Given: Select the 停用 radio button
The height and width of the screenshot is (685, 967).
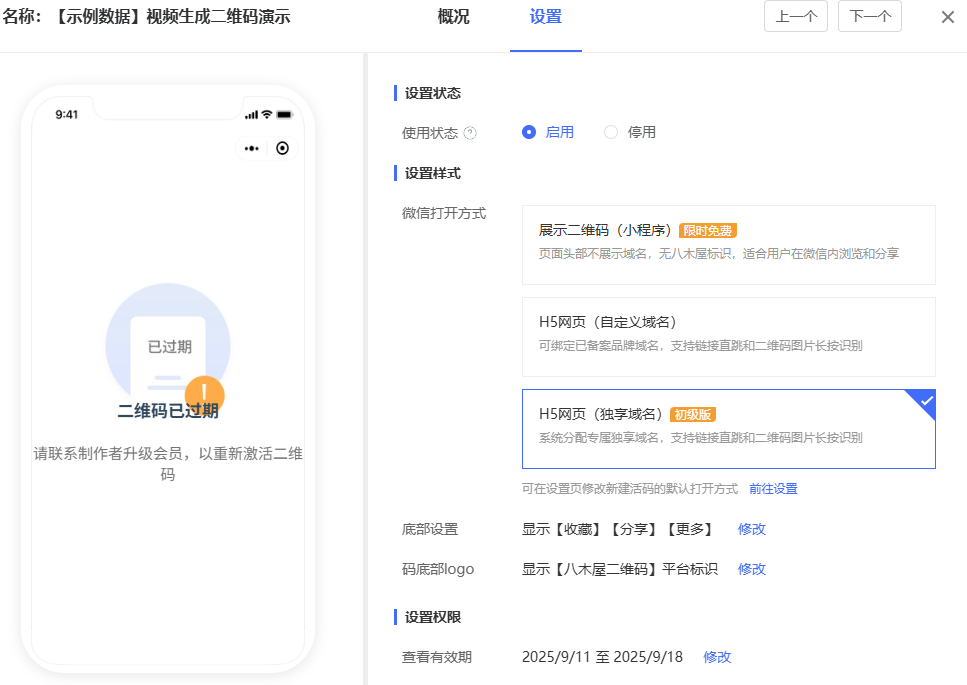Looking at the screenshot, I should point(611,132).
